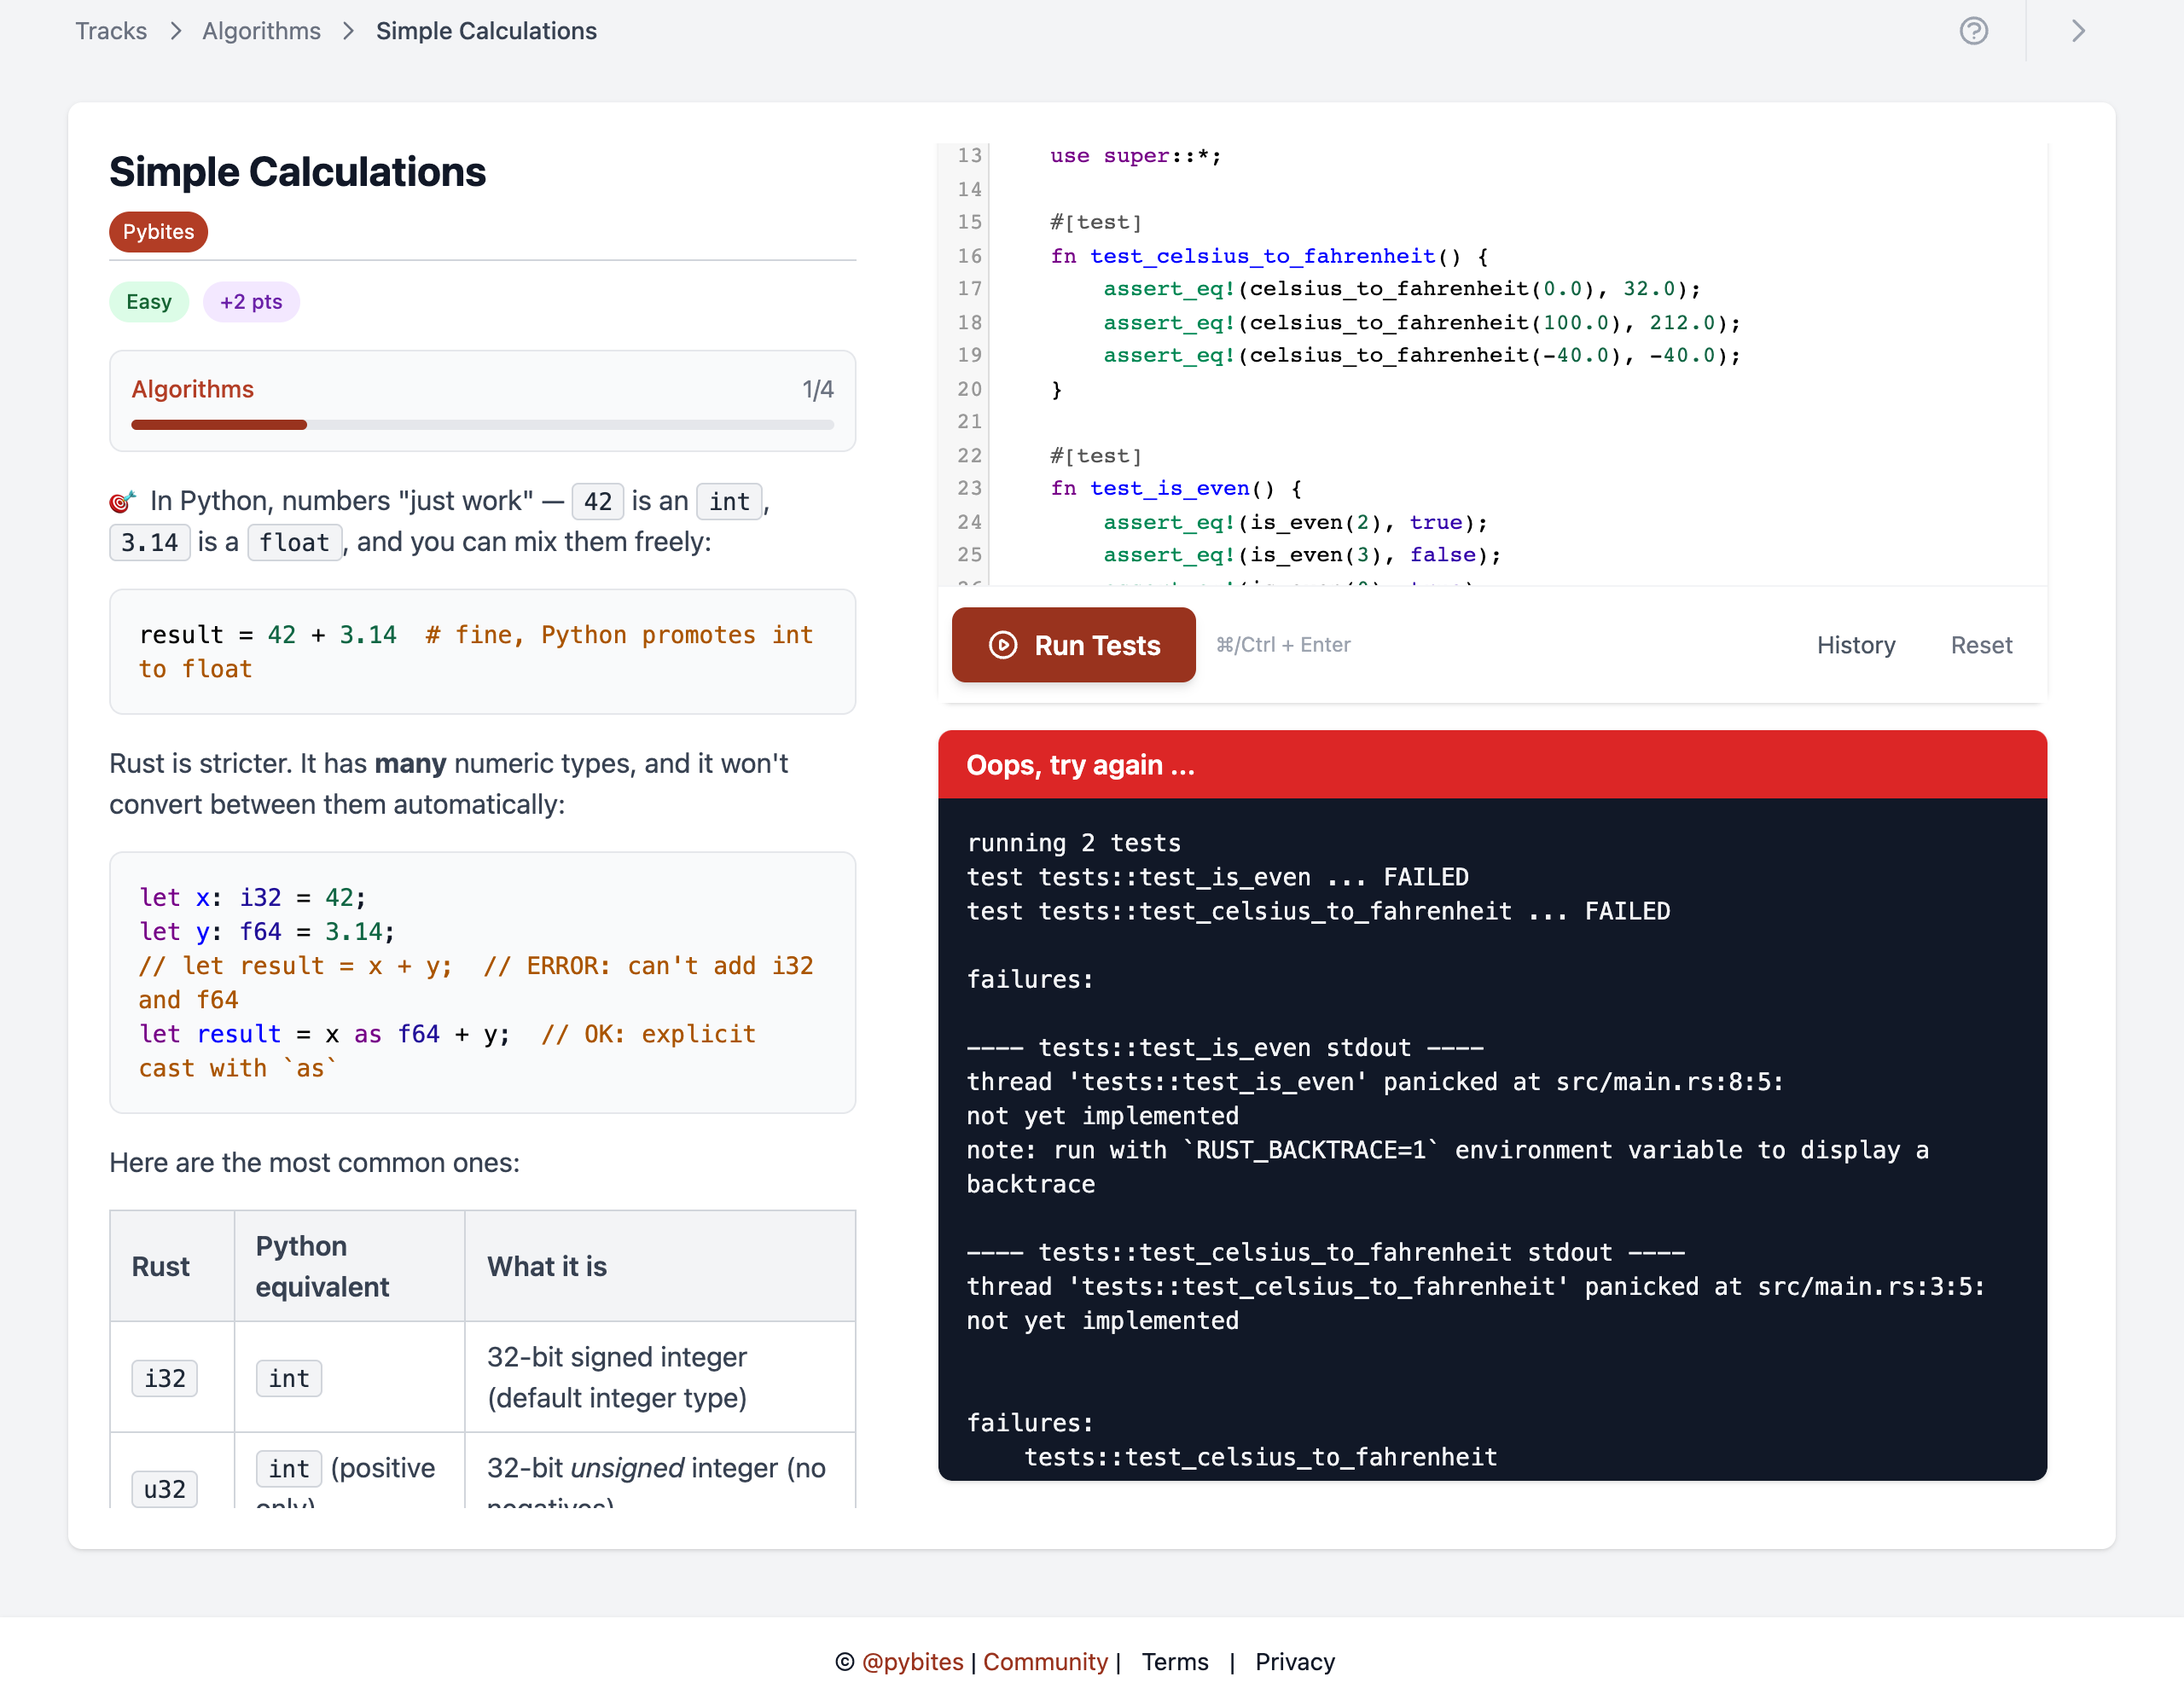
Task: Click the Algorithms track progress bar
Action: pyautogui.click(x=482, y=425)
